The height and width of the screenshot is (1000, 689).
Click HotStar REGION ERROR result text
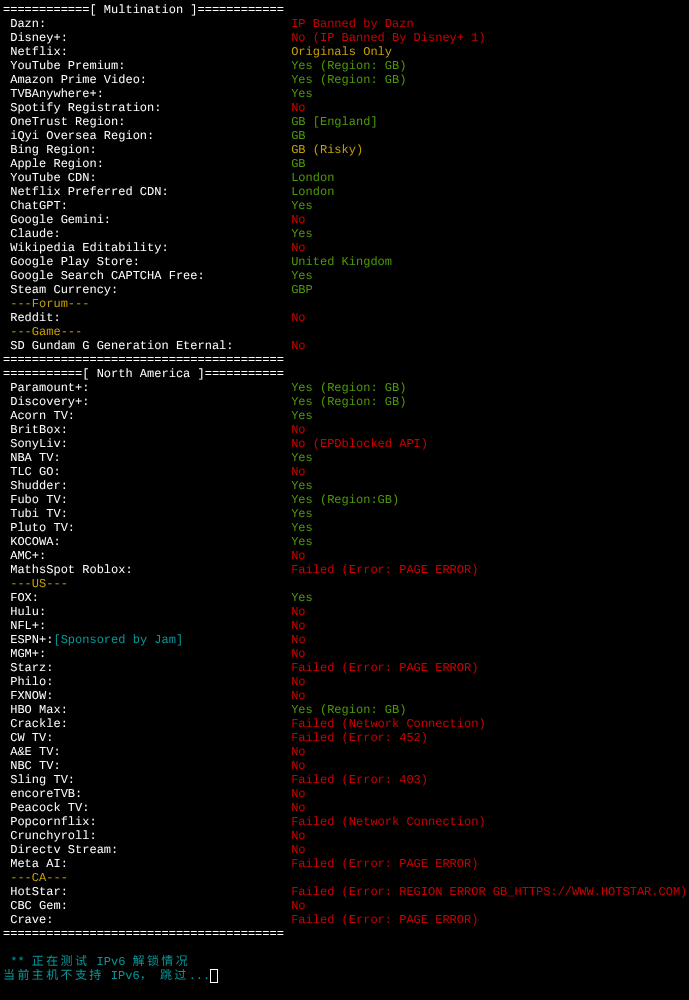pyautogui.click(x=489, y=893)
